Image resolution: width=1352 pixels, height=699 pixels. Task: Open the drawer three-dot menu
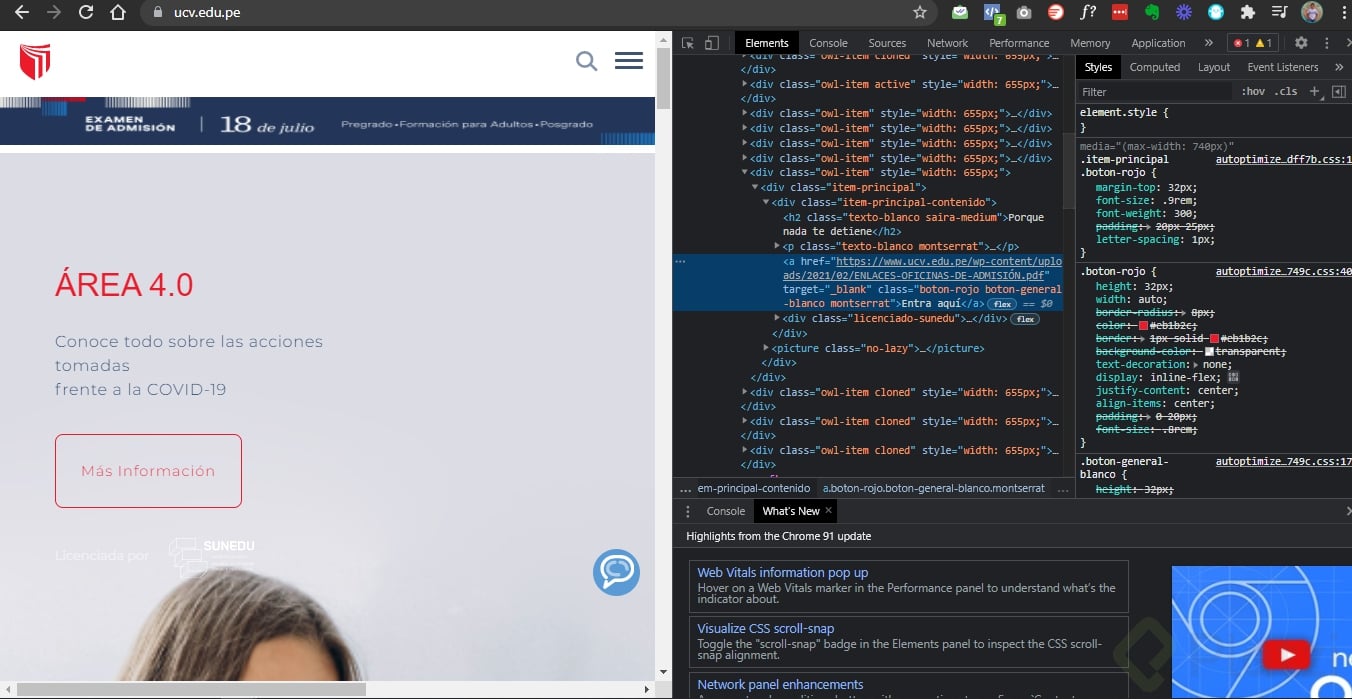pos(688,511)
